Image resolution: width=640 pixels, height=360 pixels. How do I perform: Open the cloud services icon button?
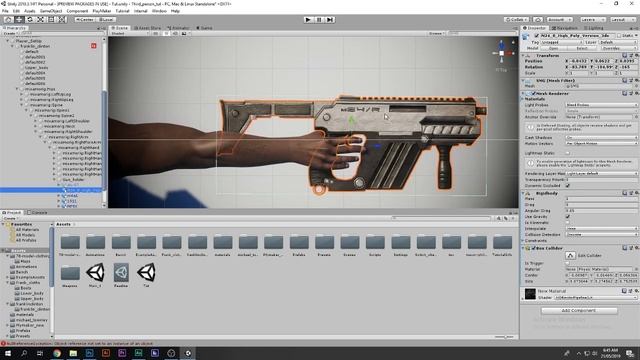click(538, 19)
